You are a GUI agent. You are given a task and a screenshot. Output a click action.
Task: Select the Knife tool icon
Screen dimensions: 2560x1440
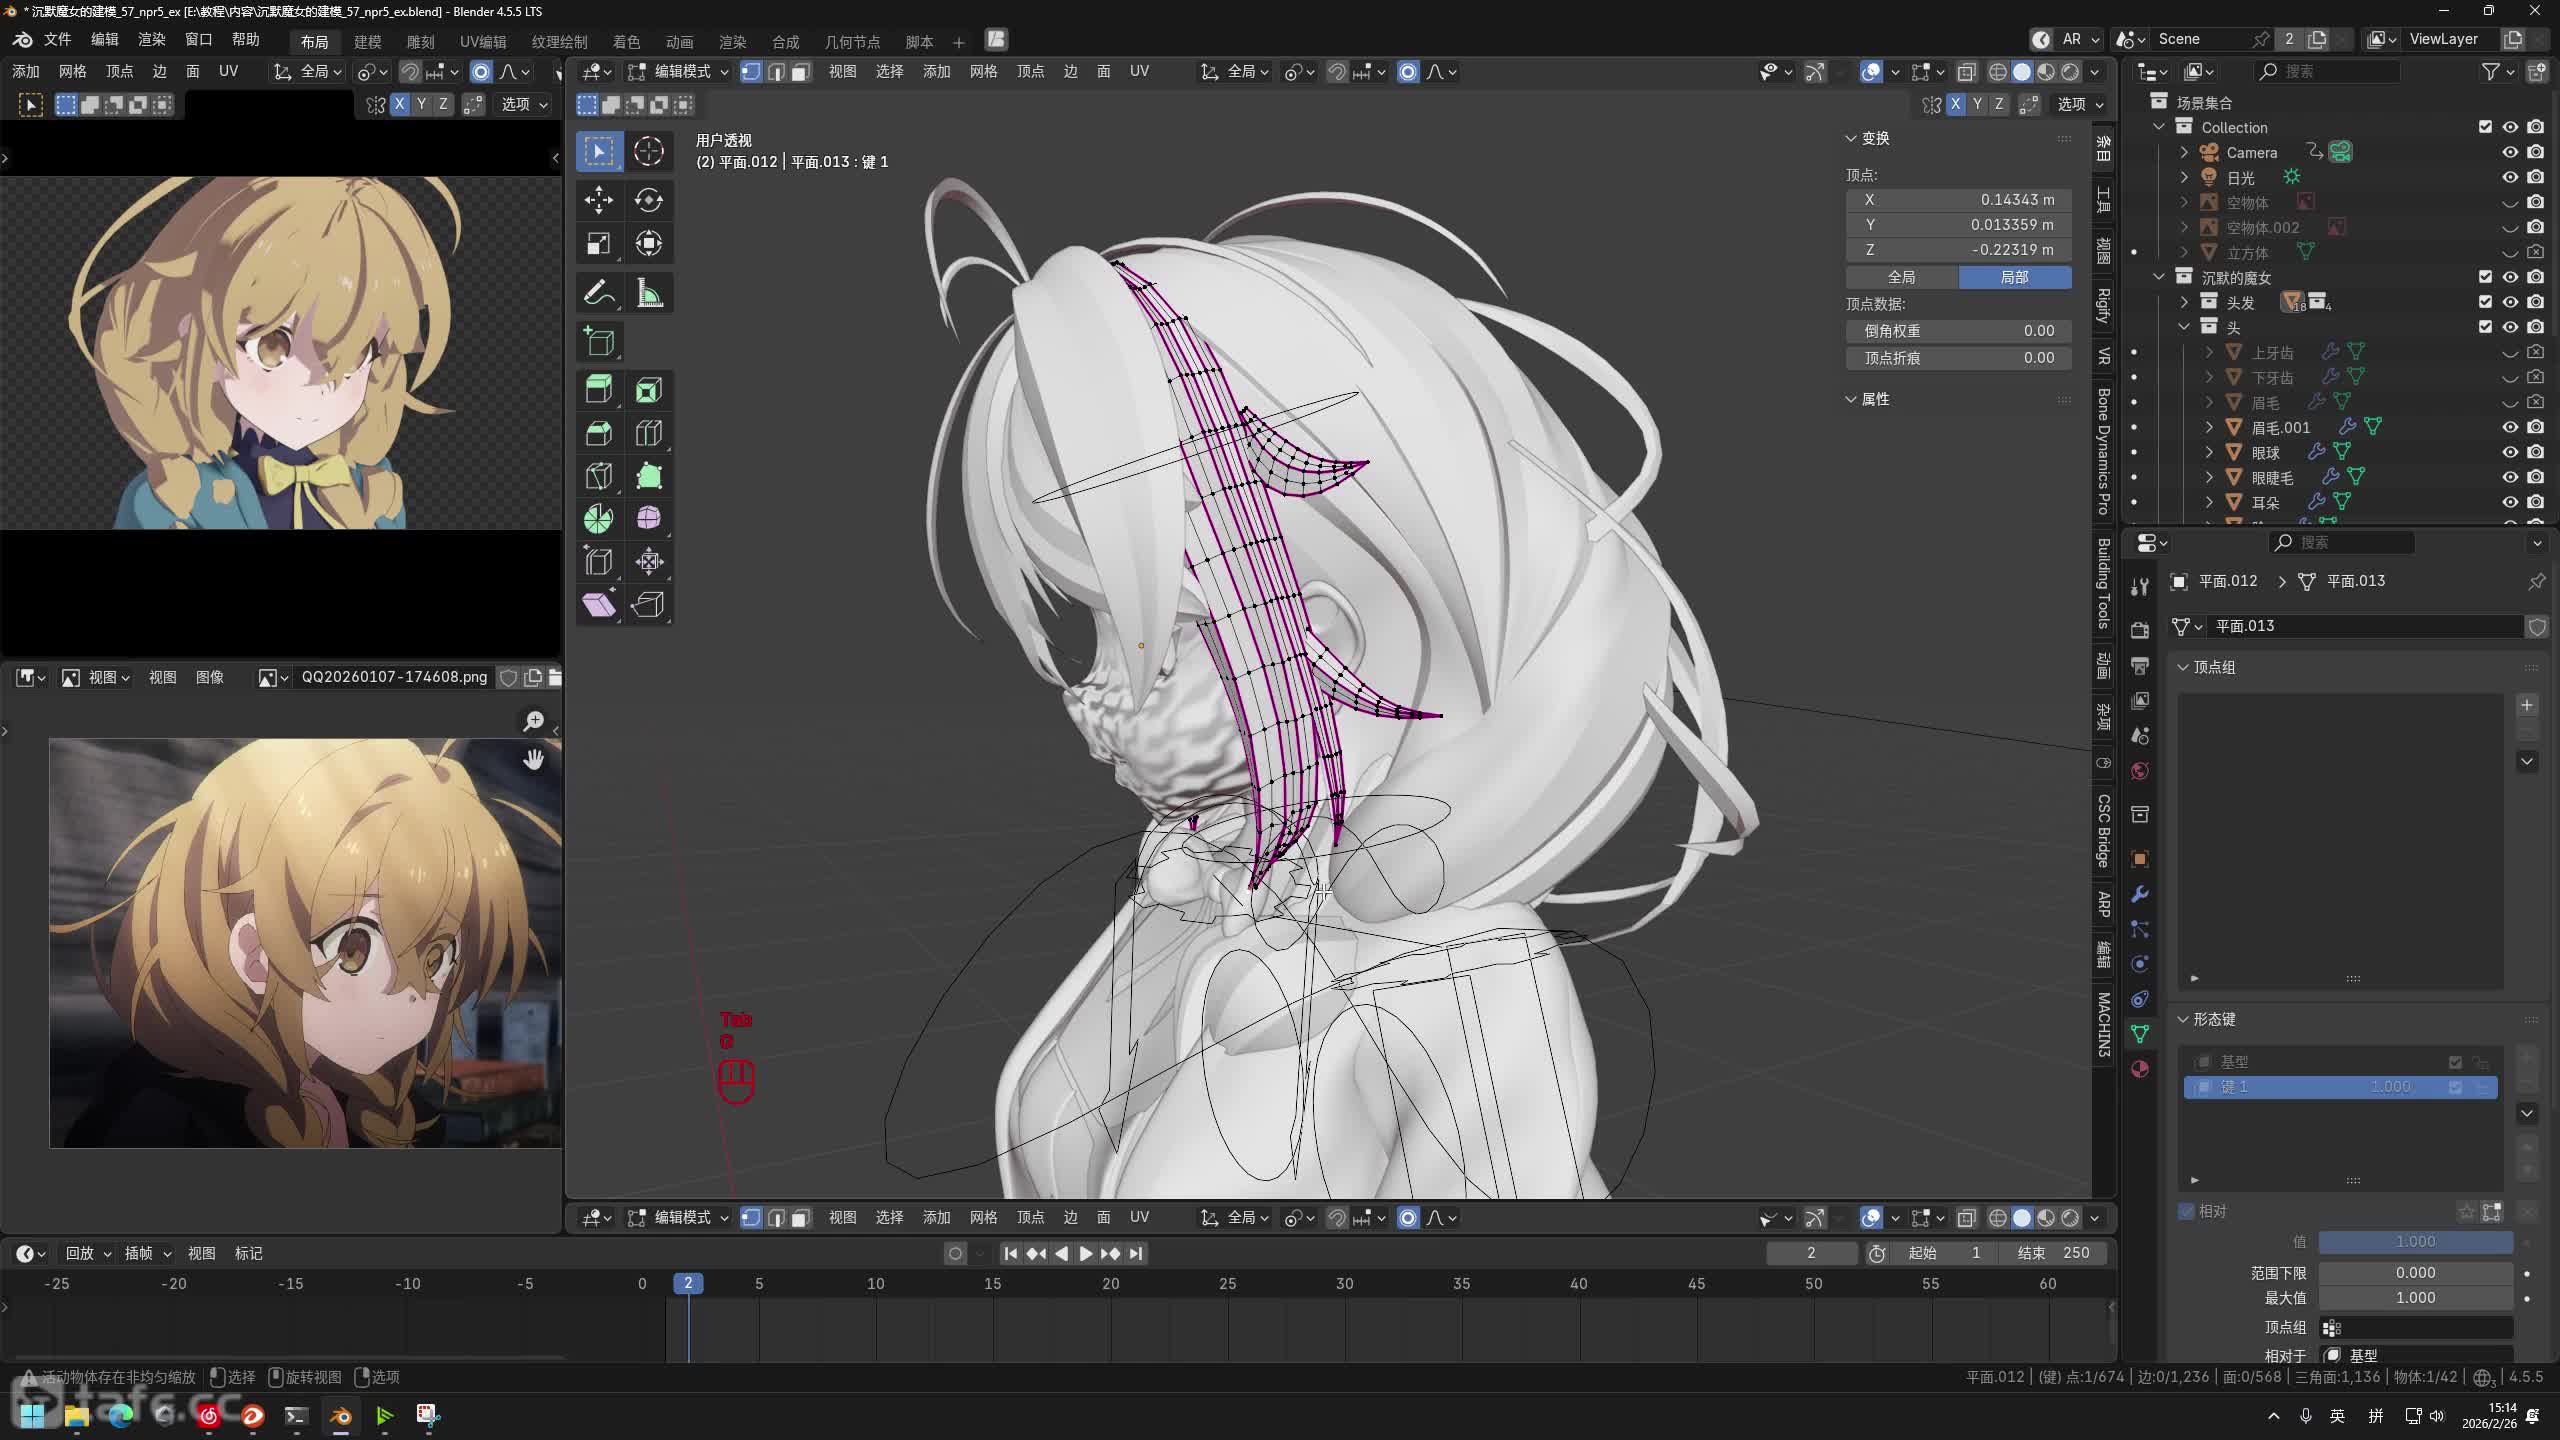(598, 476)
